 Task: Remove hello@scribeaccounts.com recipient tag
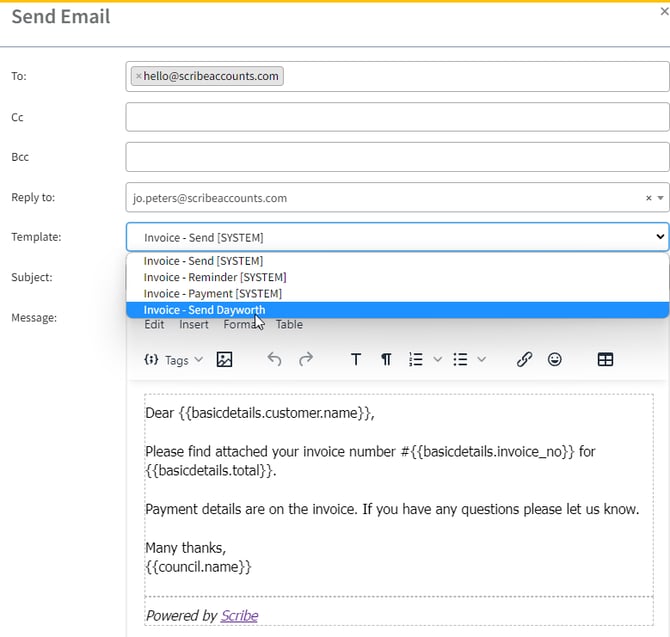(x=139, y=76)
